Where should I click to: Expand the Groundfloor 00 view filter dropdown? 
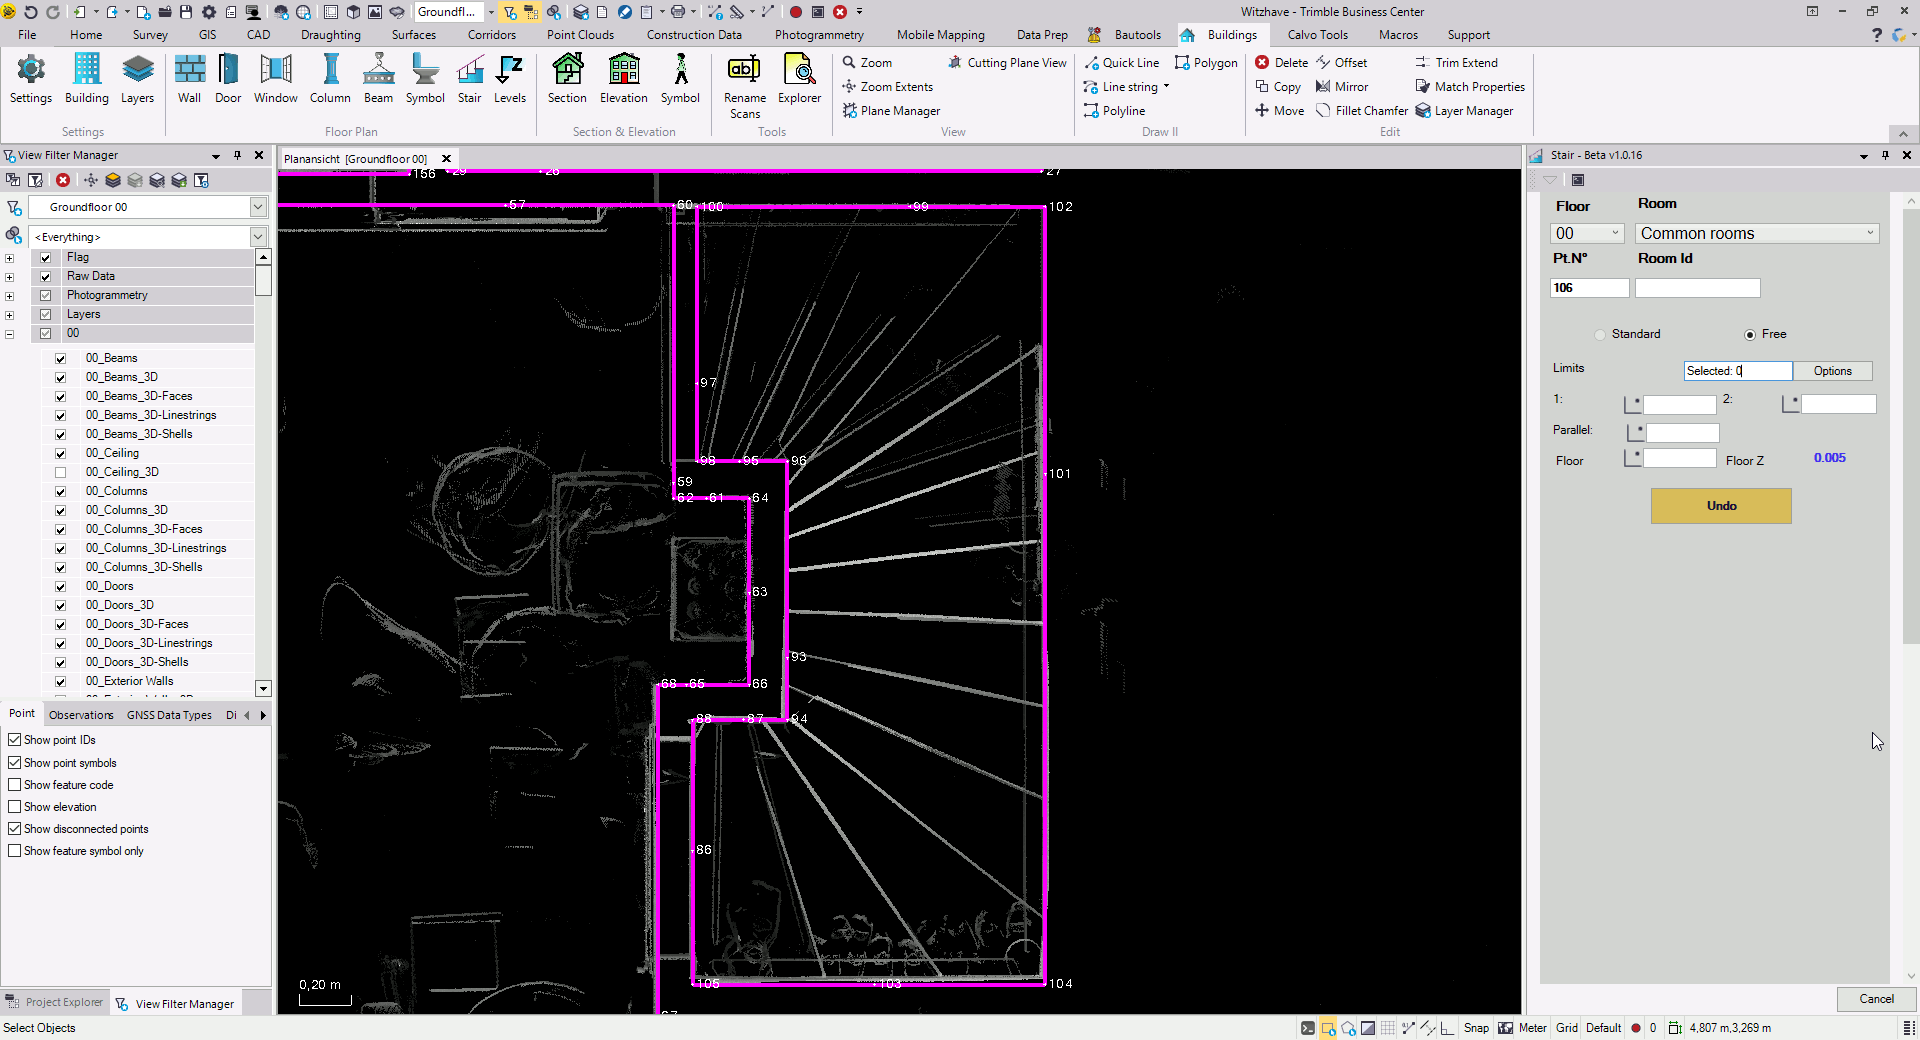point(258,207)
